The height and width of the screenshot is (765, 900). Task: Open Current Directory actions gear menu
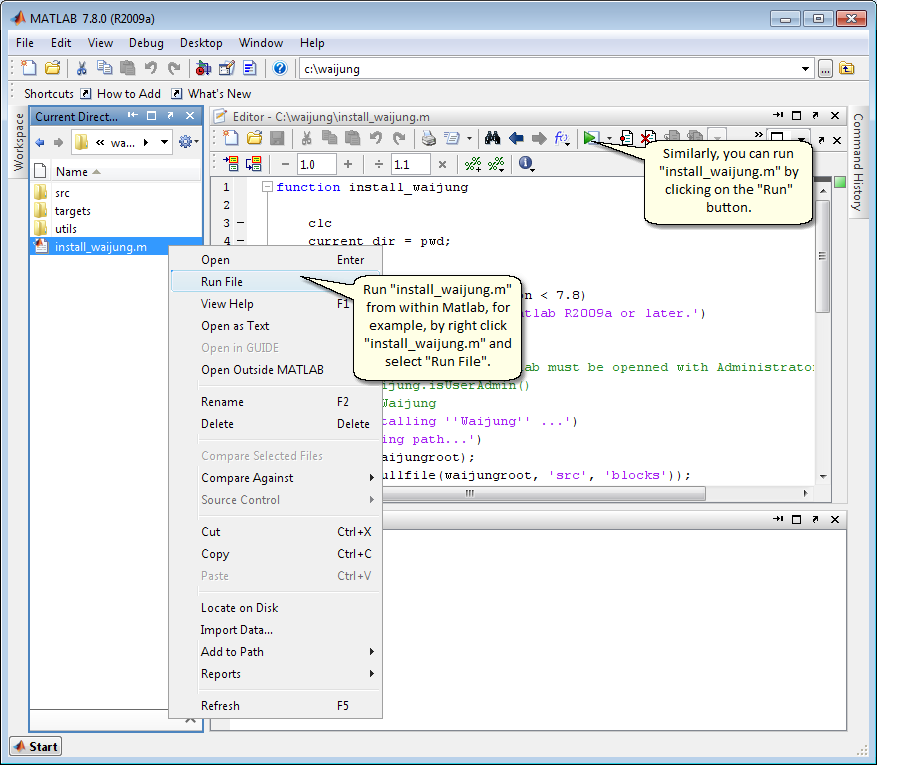188,142
